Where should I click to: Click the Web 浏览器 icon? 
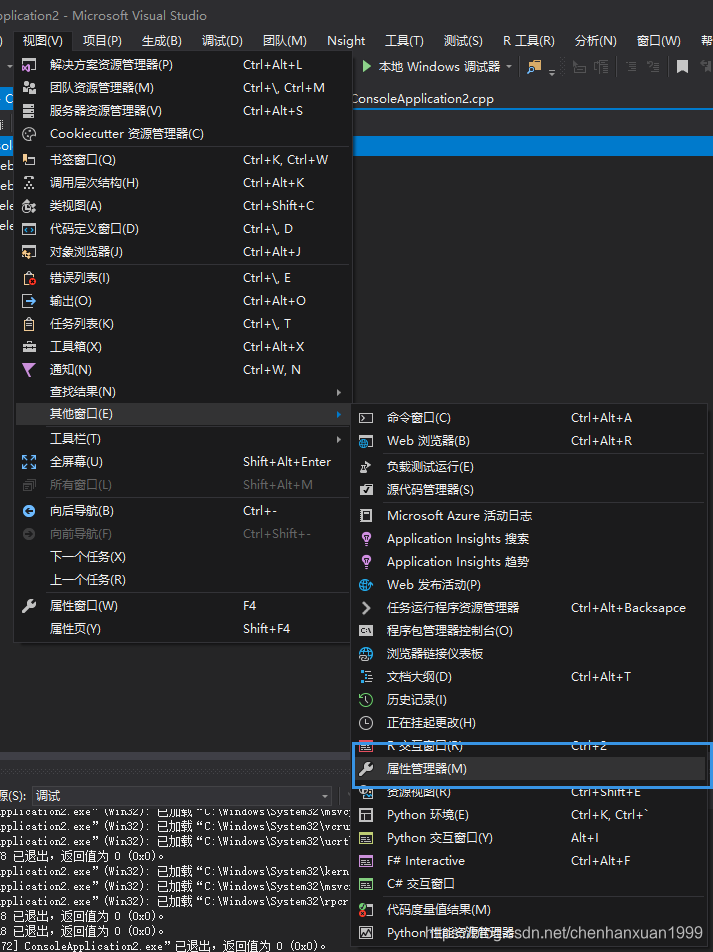(x=366, y=441)
